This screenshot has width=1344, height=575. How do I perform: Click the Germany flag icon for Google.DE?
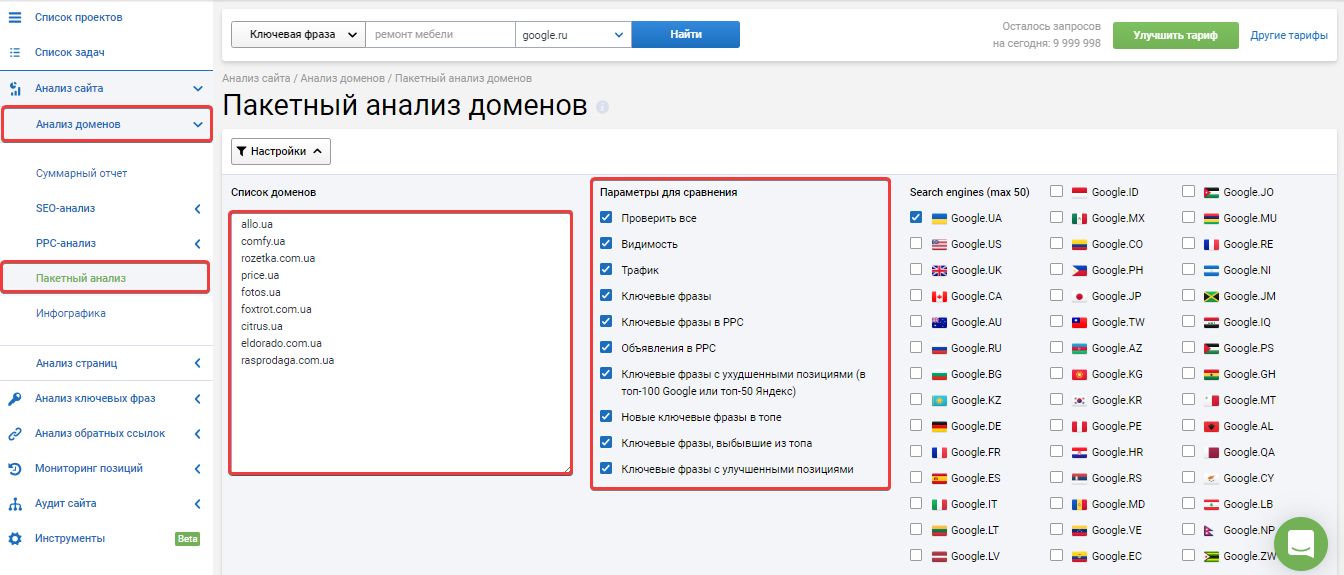tap(939, 426)
